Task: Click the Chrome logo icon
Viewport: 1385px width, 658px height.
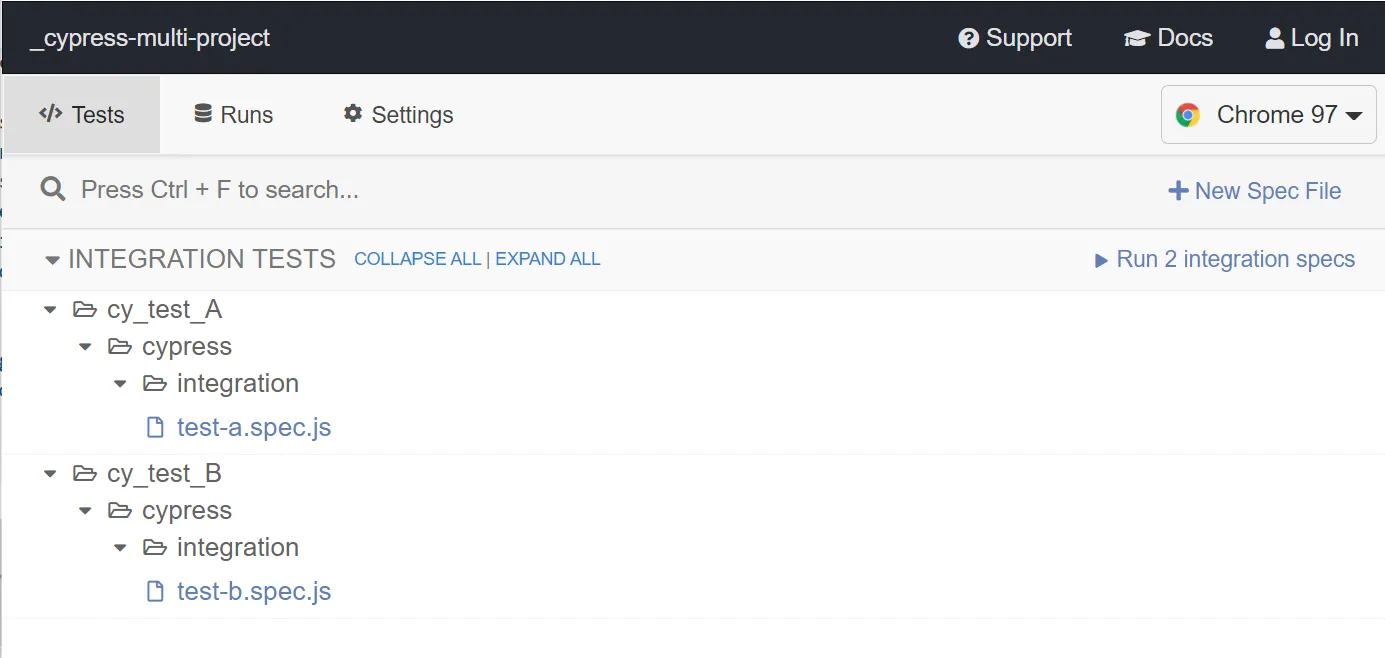Action: (1188, 115)
